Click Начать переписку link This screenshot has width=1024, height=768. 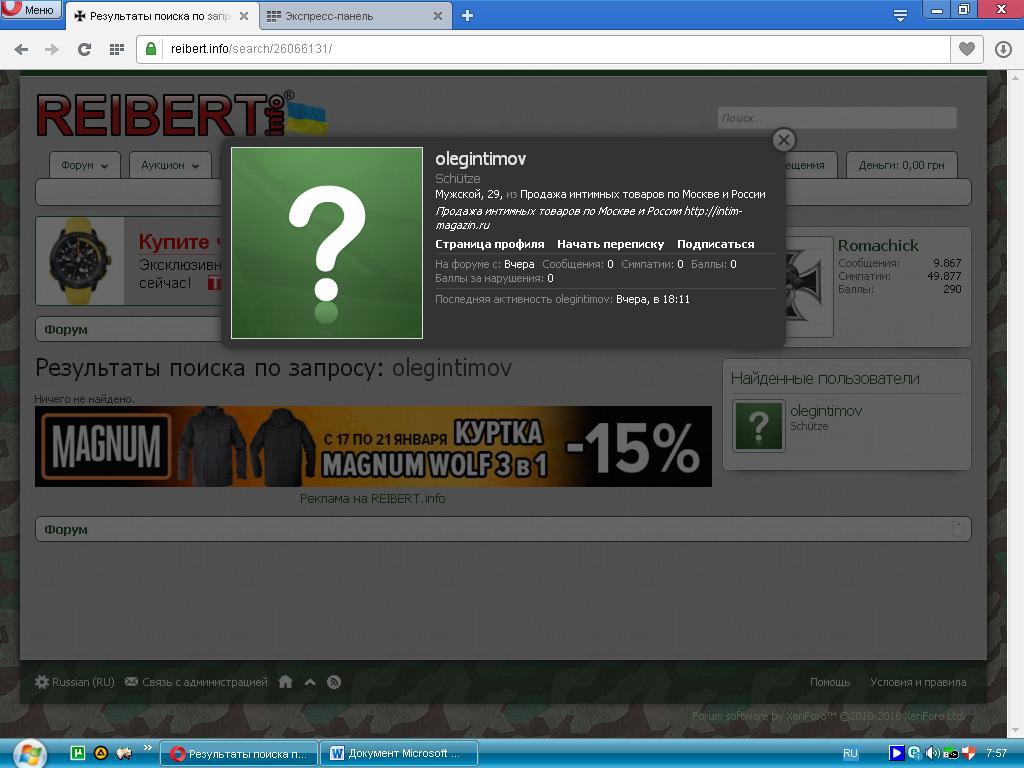611,244
